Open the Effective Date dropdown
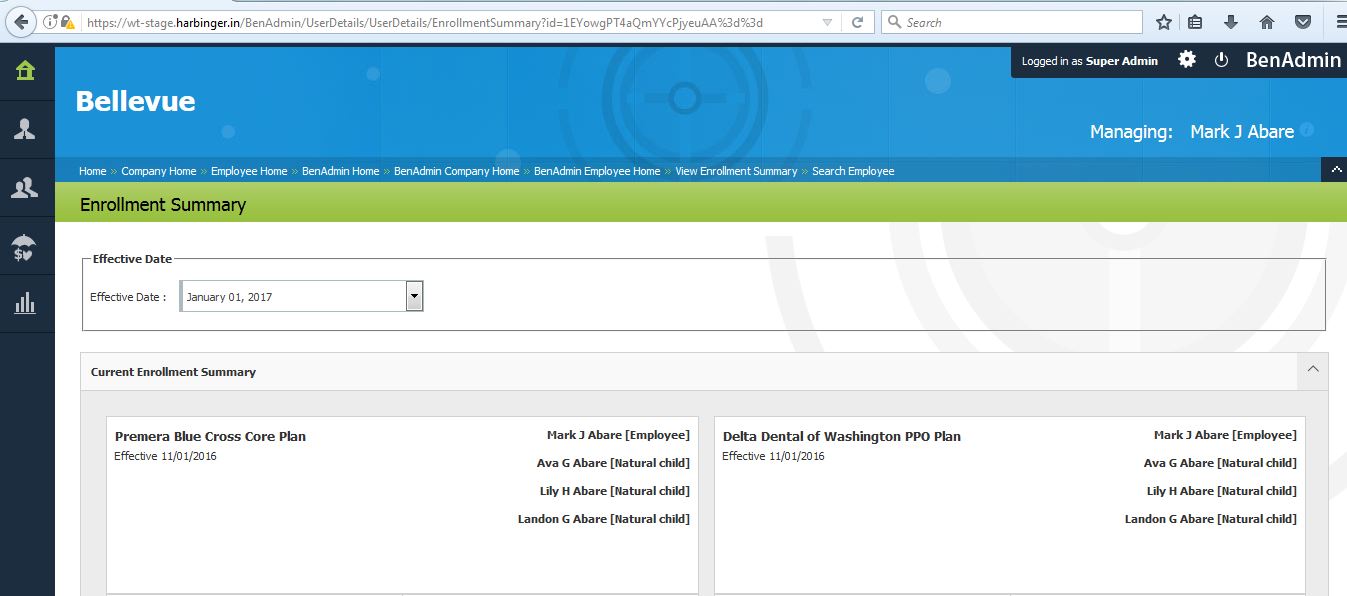 coord(414,296)
